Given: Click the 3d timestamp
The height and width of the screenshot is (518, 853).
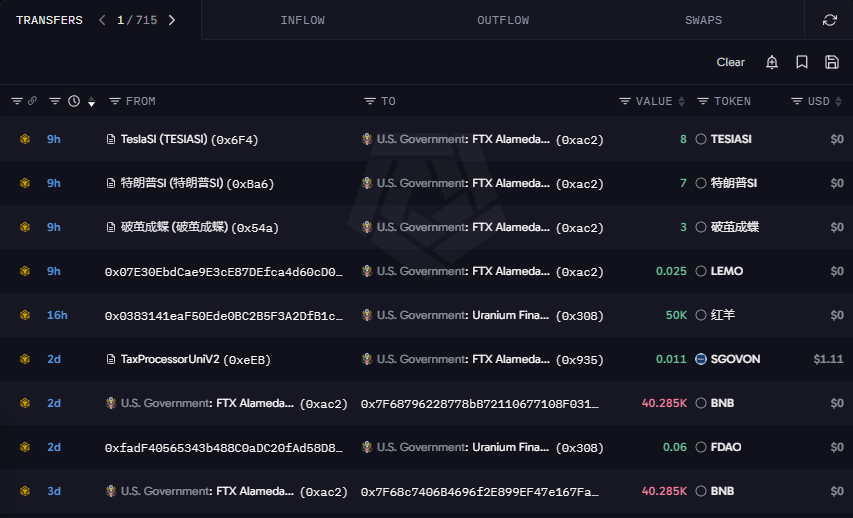Looking at the screenshot, I should click(x=54, y=491).
